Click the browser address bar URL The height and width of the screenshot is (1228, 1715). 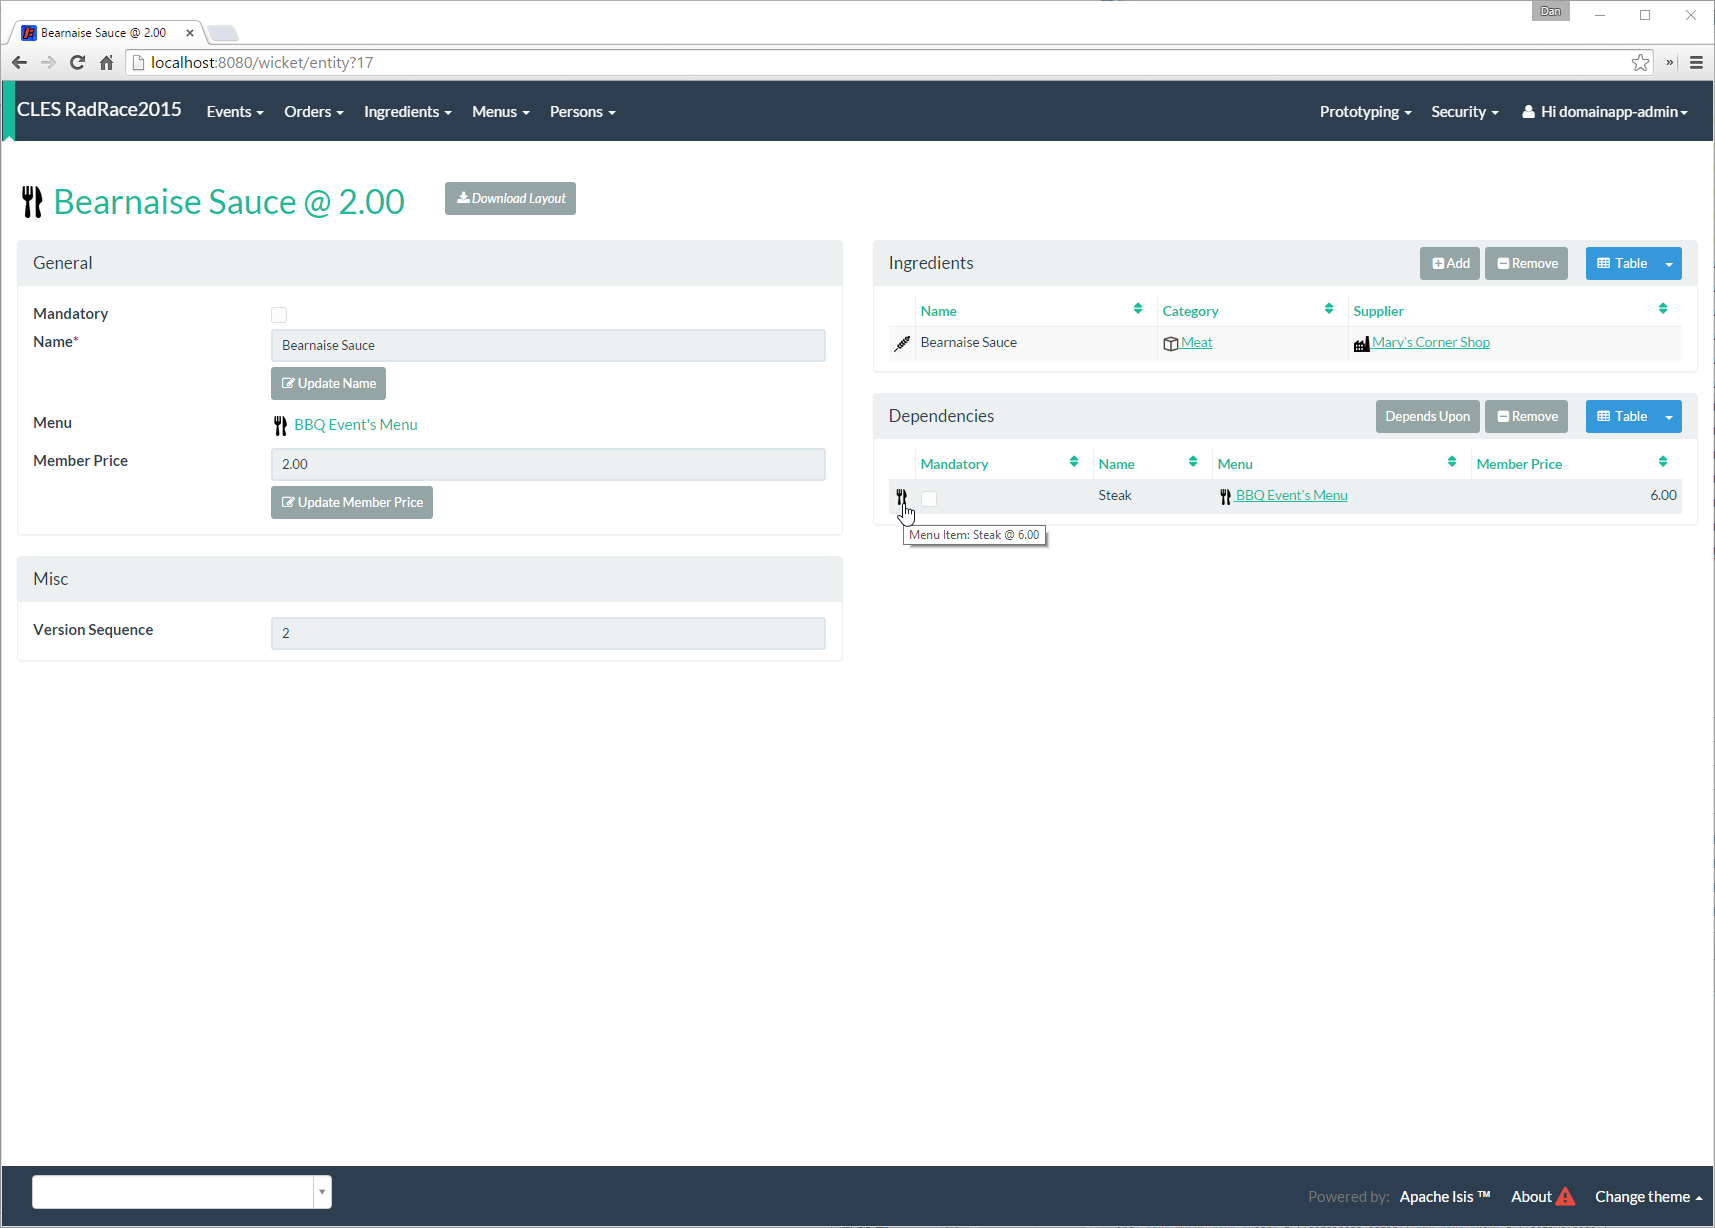point(262,62)
